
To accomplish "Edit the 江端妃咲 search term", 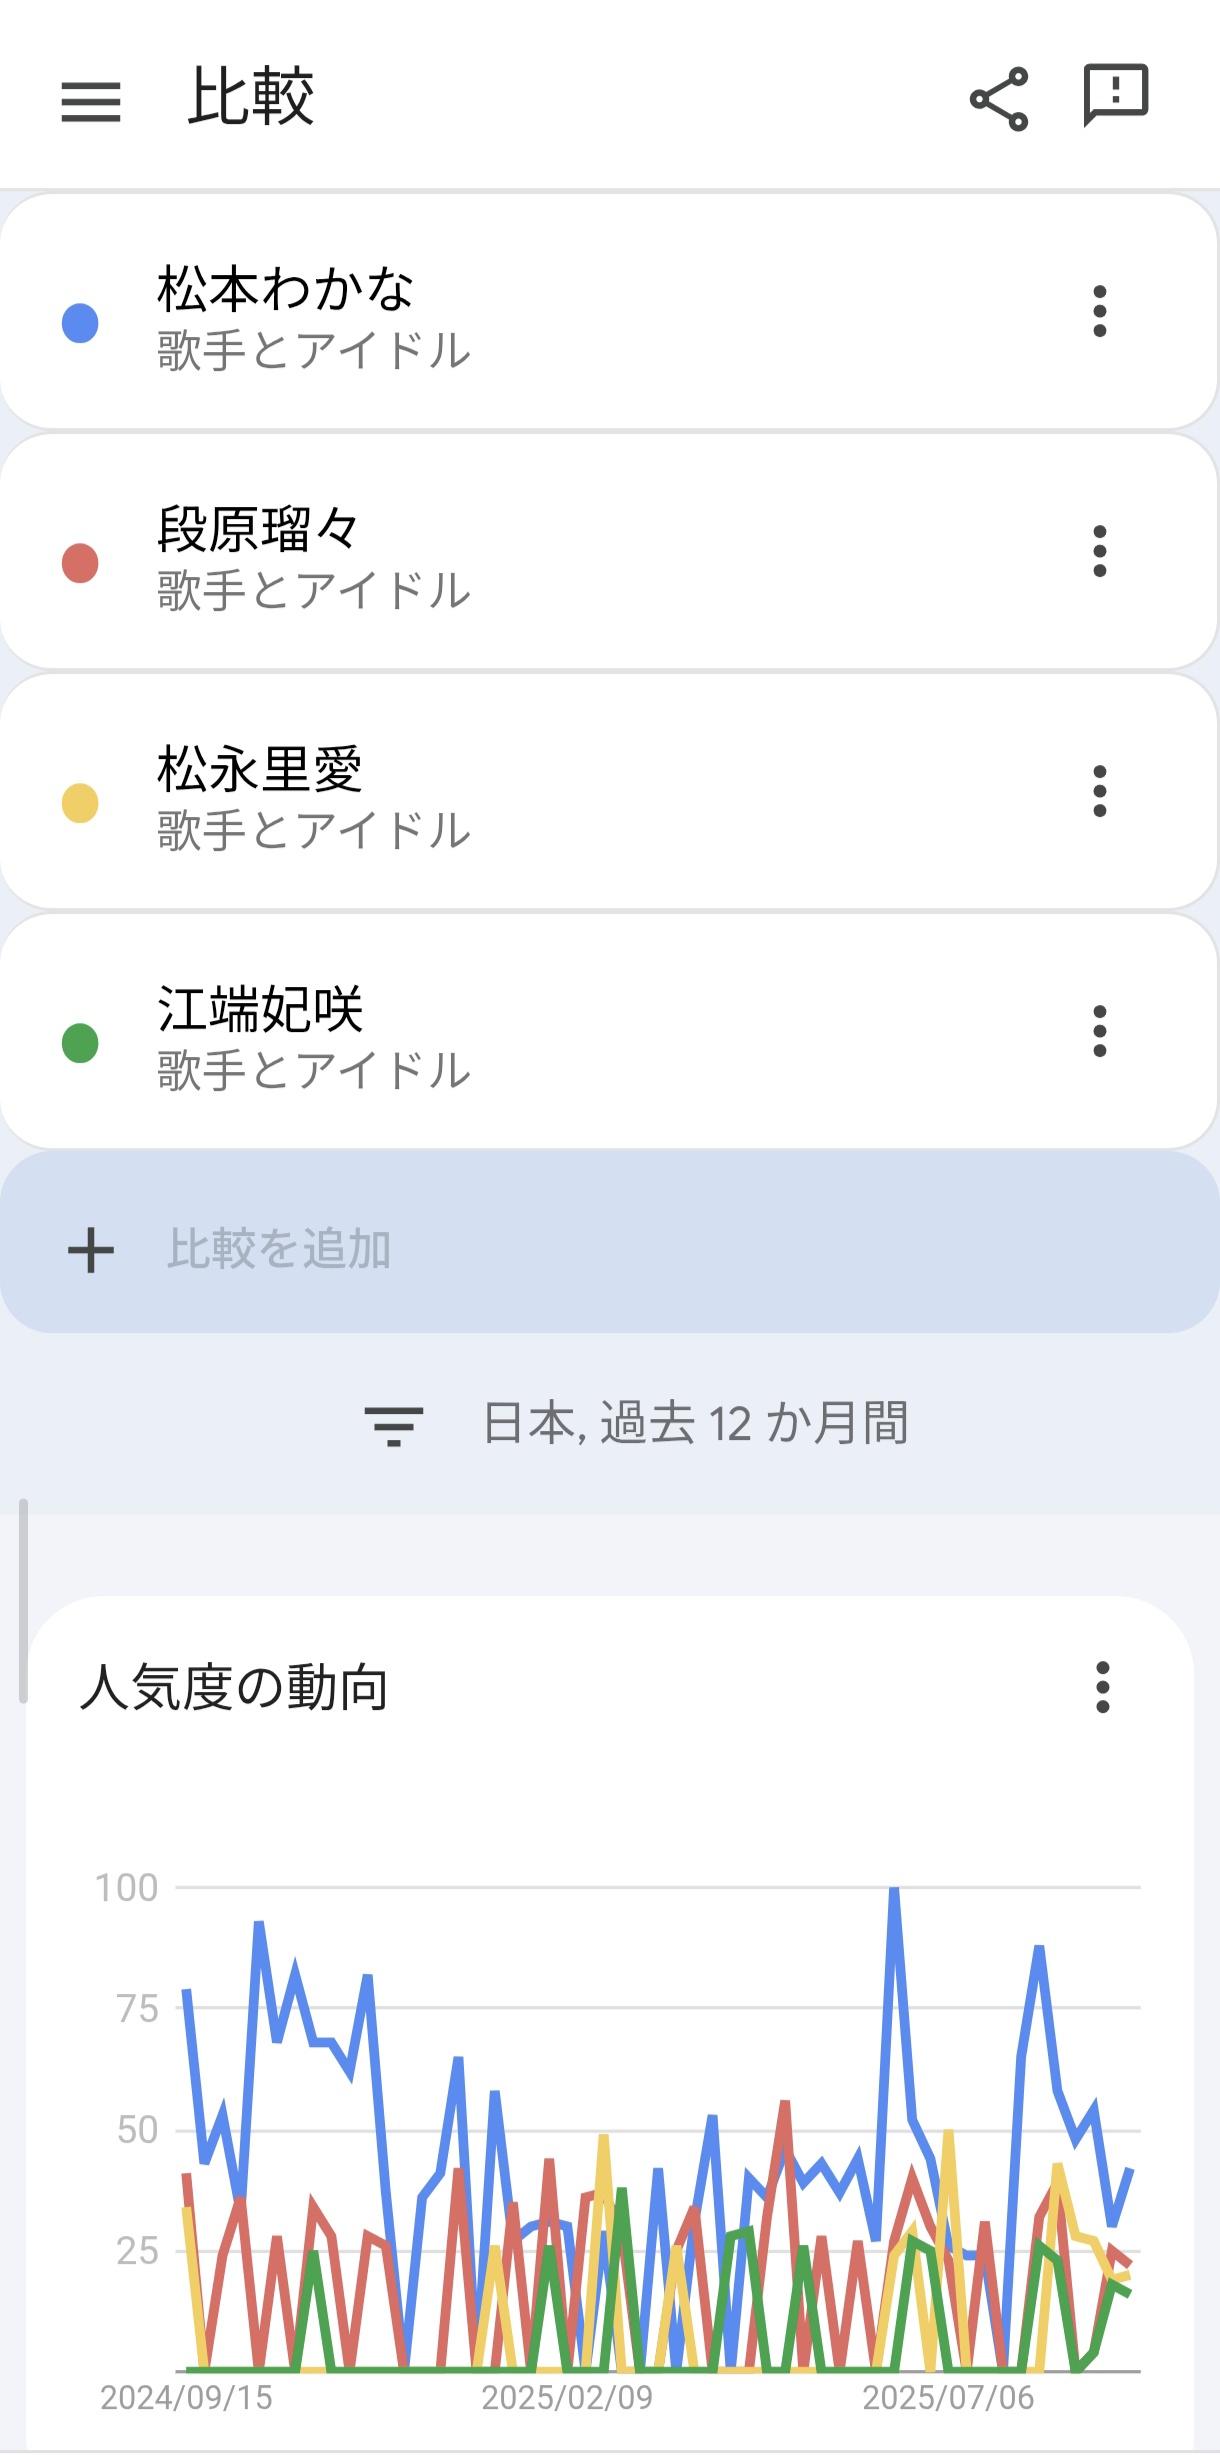I will pyautogui.click(x=260, y=1009).
